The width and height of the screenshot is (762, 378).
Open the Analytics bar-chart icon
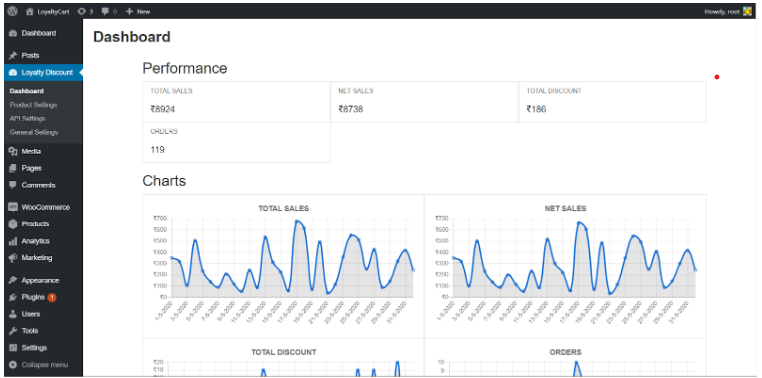13,241
